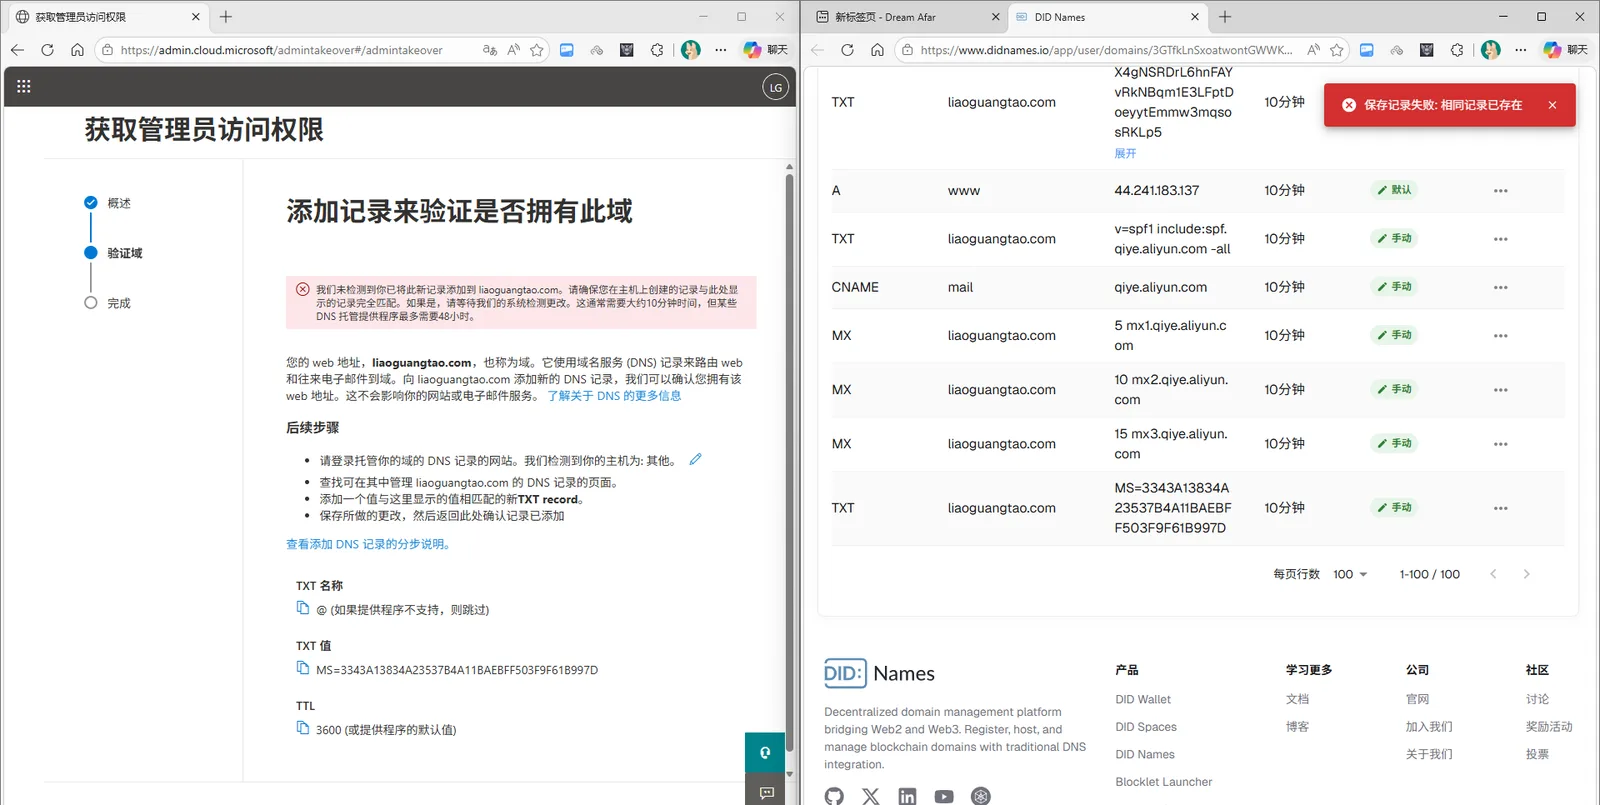Open the DID Spaces footer link

coord(1146,727)
